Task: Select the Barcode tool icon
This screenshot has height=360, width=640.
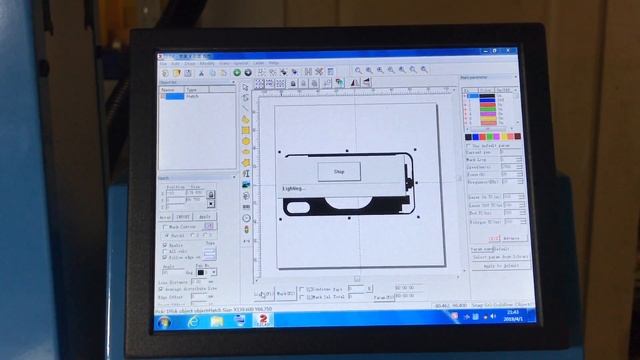Action: [x=246, y=207]
